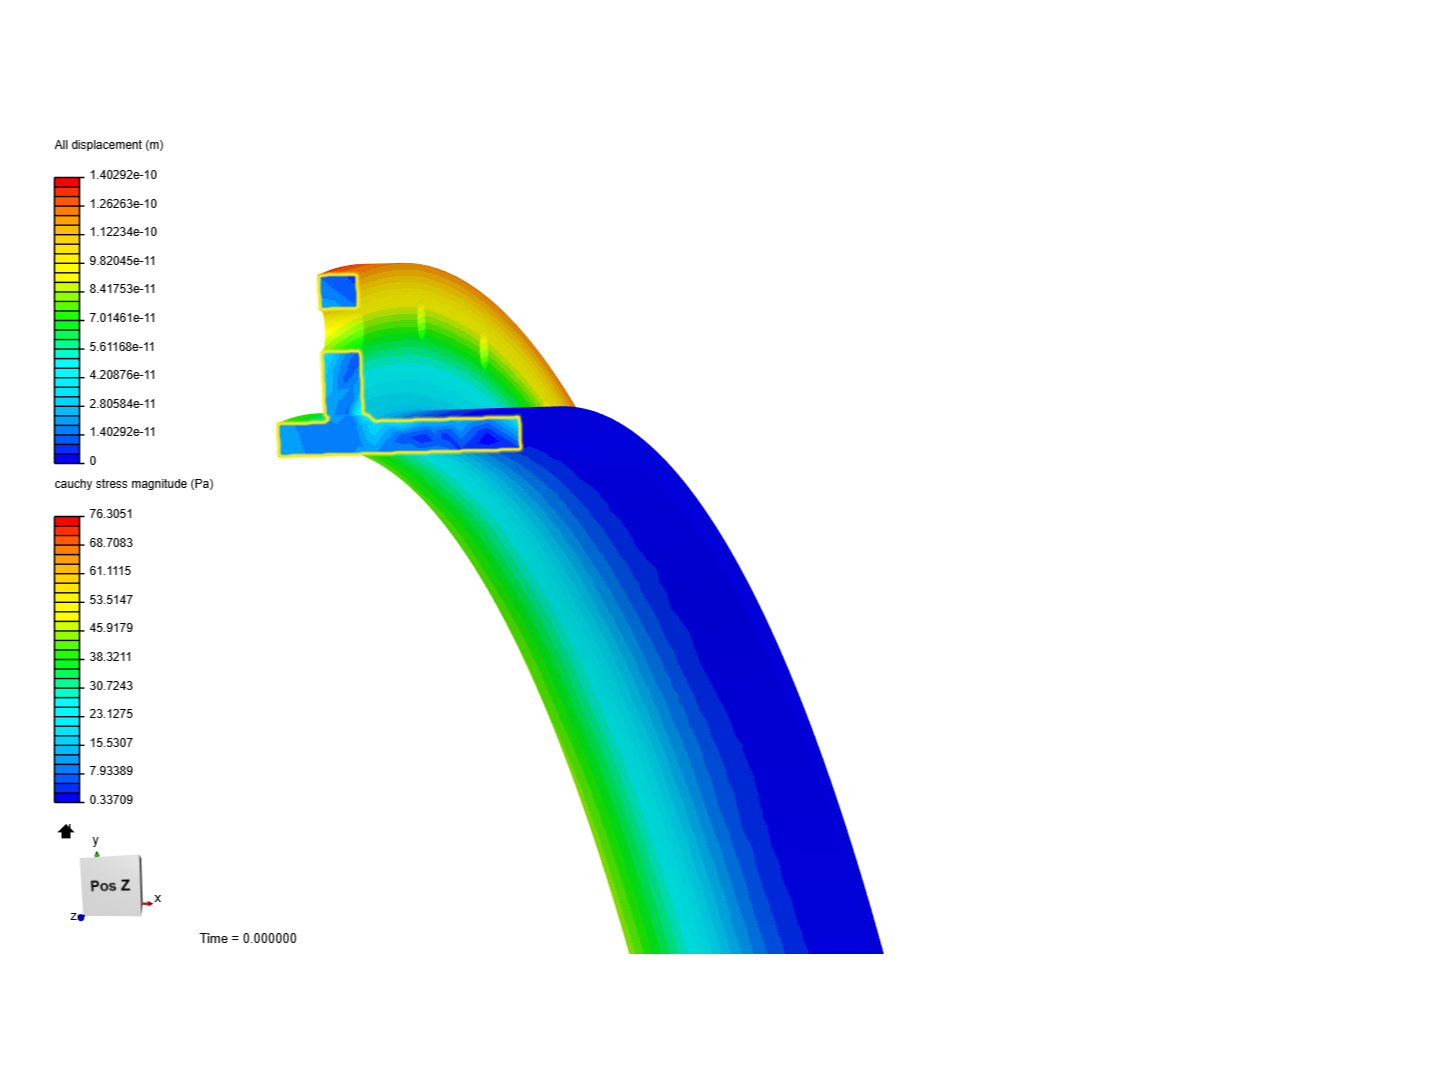Click the displacement legend value 1.40292e-11

122,432
